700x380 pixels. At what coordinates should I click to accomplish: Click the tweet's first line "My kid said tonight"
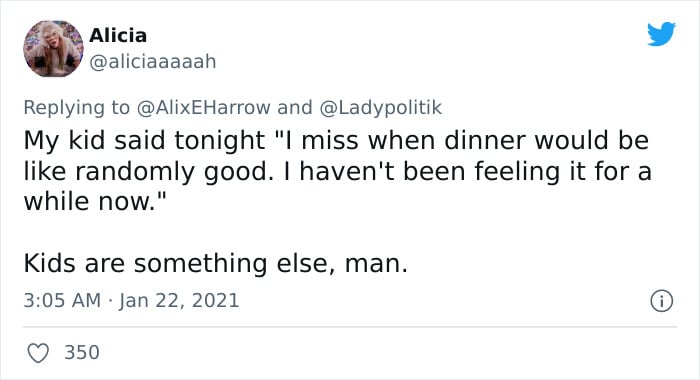(144, 140)
